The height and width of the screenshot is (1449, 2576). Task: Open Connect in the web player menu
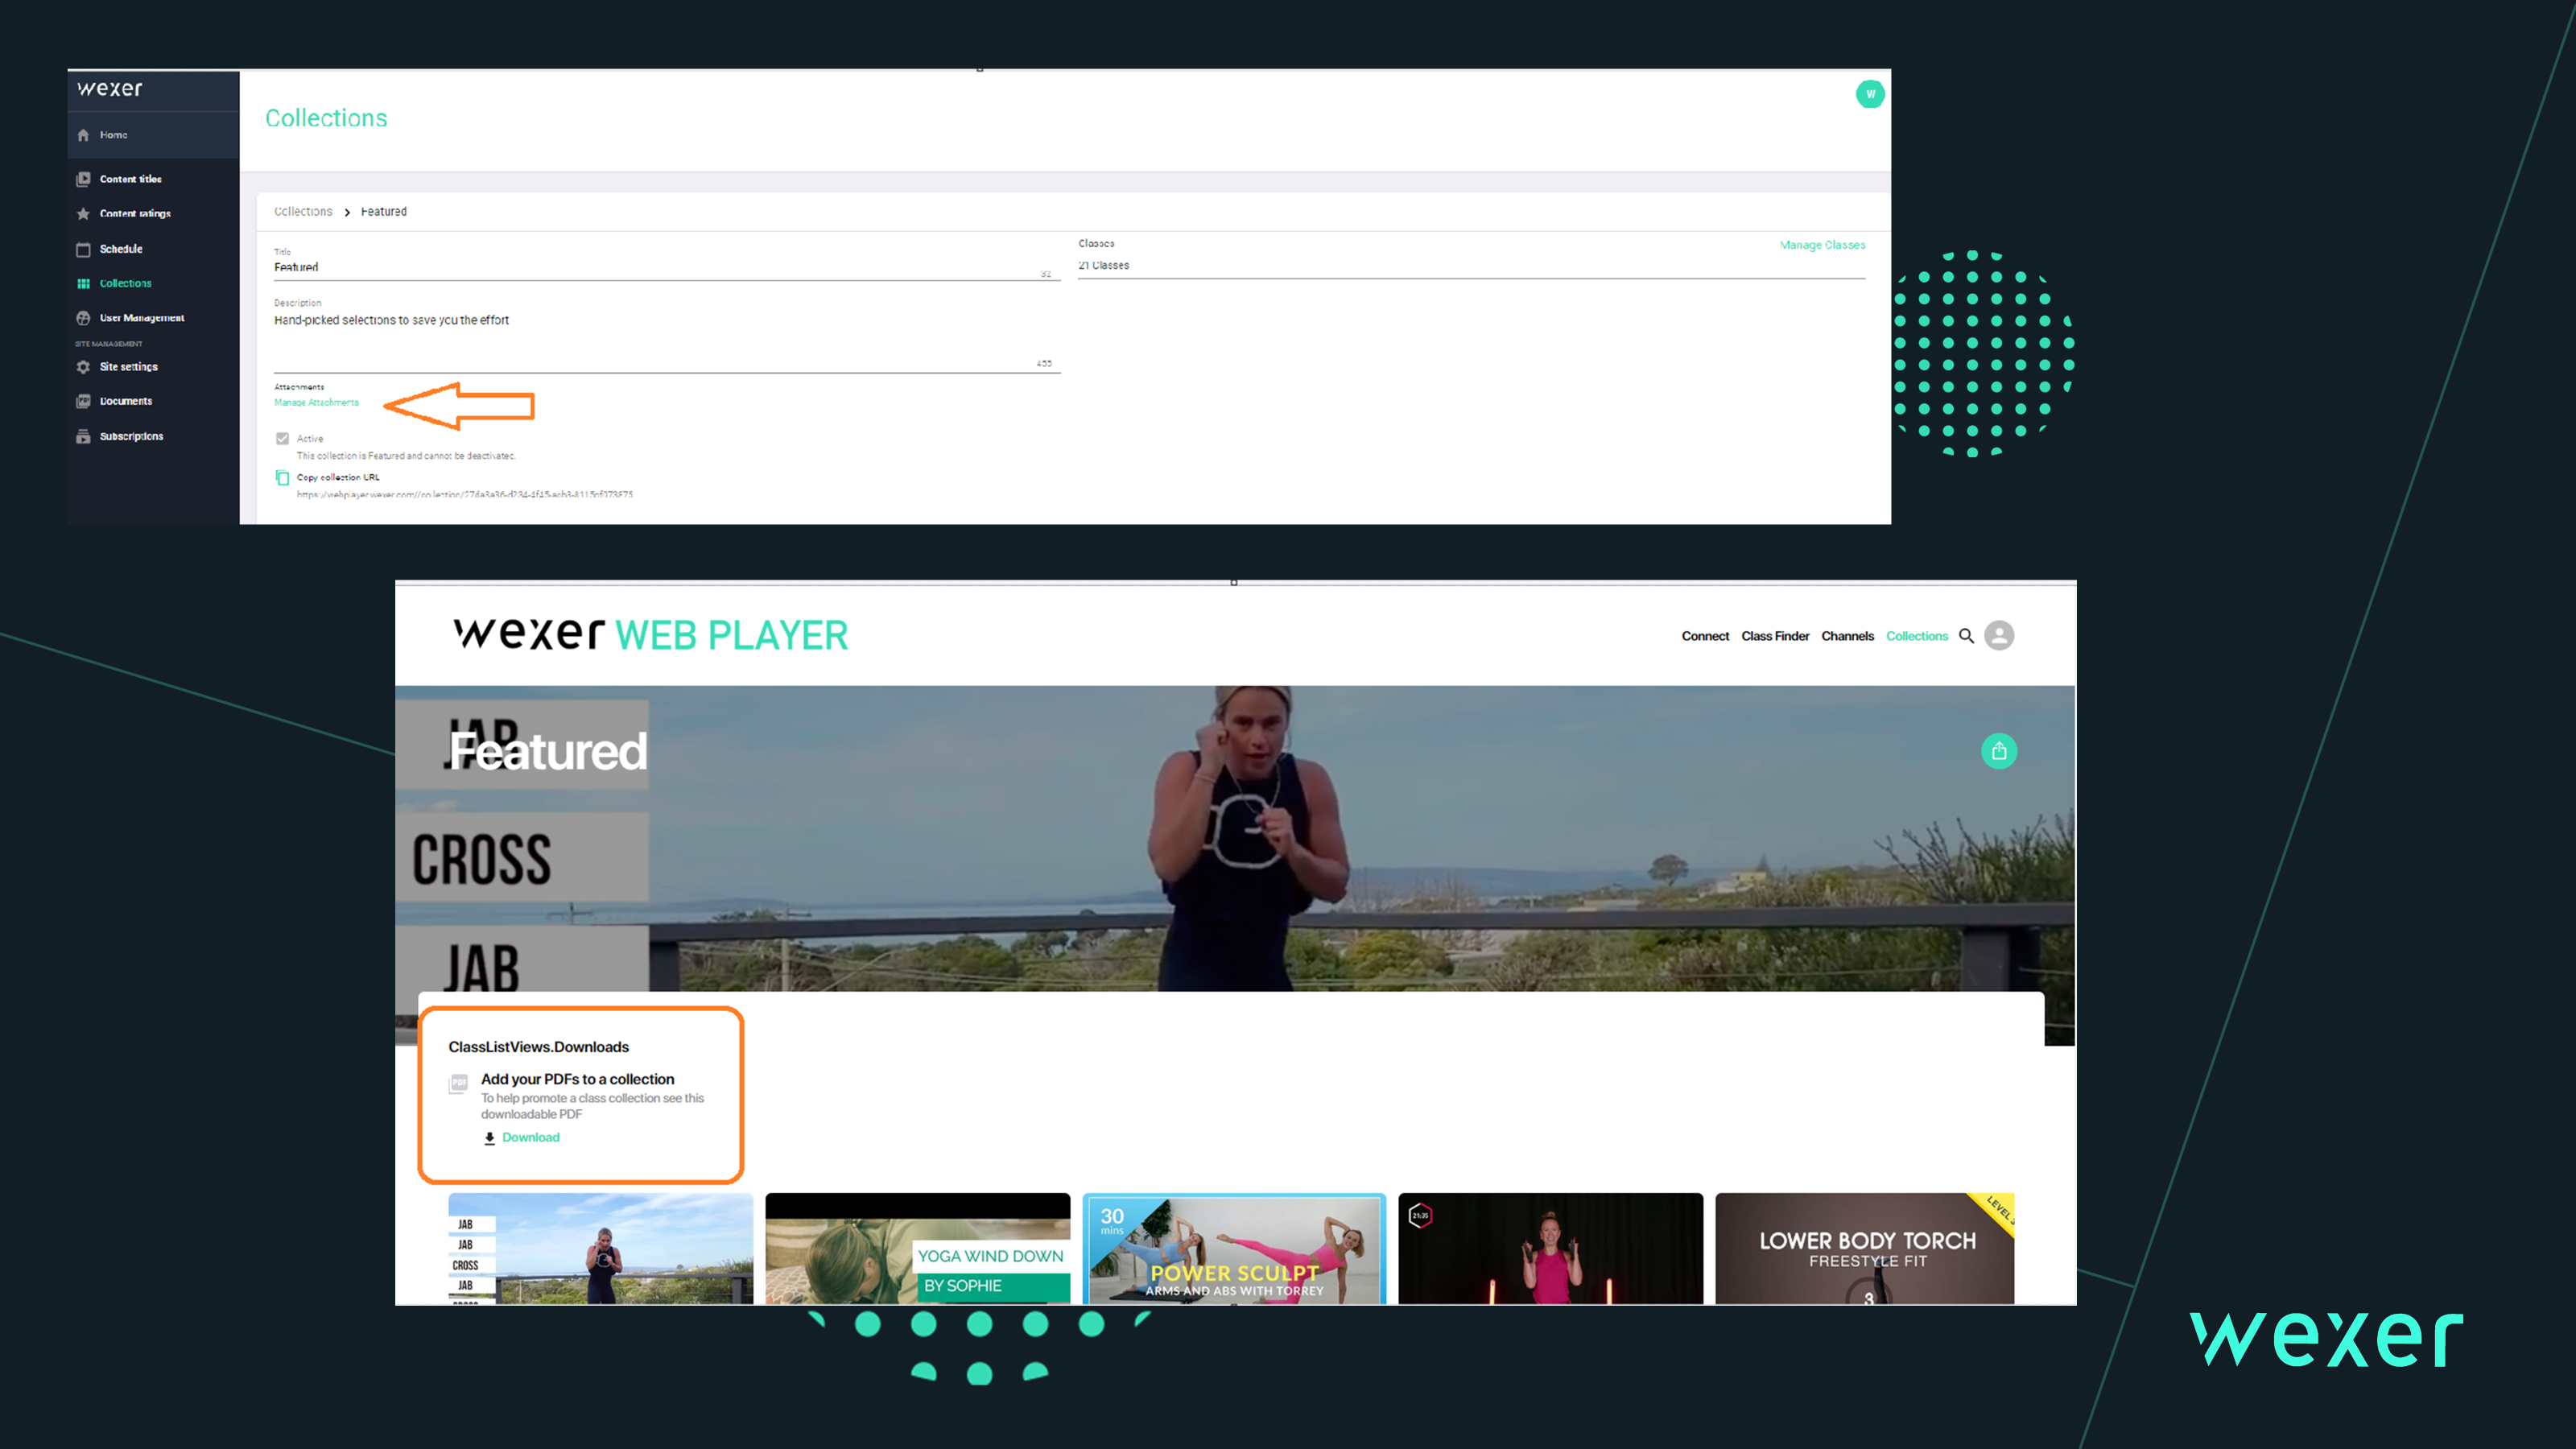[x=1705, y=636]
